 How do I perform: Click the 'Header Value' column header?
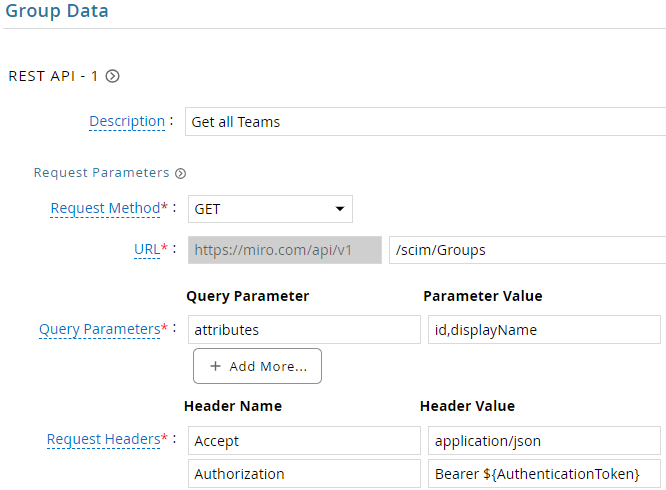pos(467,406)
